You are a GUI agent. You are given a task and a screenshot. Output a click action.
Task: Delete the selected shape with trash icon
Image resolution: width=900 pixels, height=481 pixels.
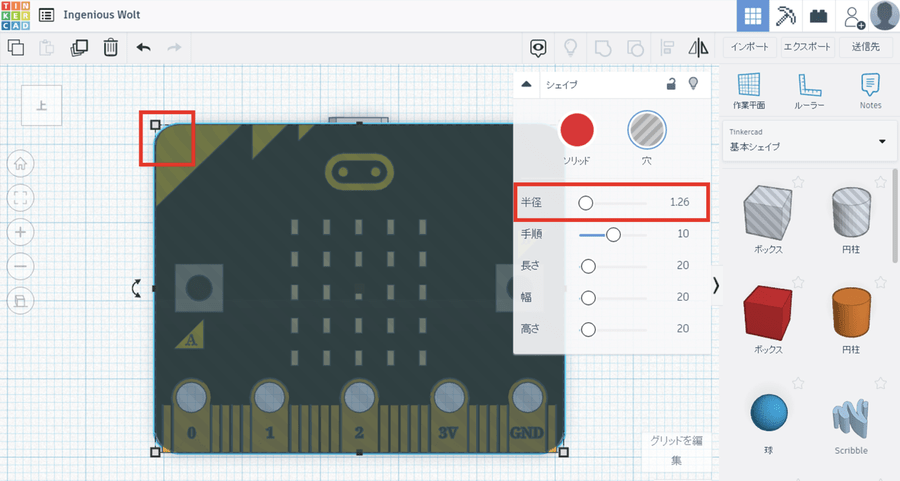[110, 47]
